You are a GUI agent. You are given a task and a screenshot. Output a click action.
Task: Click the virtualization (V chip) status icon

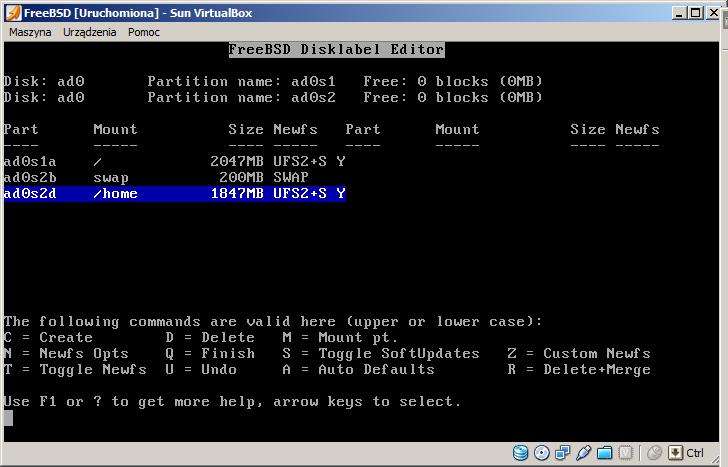(625, 453)
